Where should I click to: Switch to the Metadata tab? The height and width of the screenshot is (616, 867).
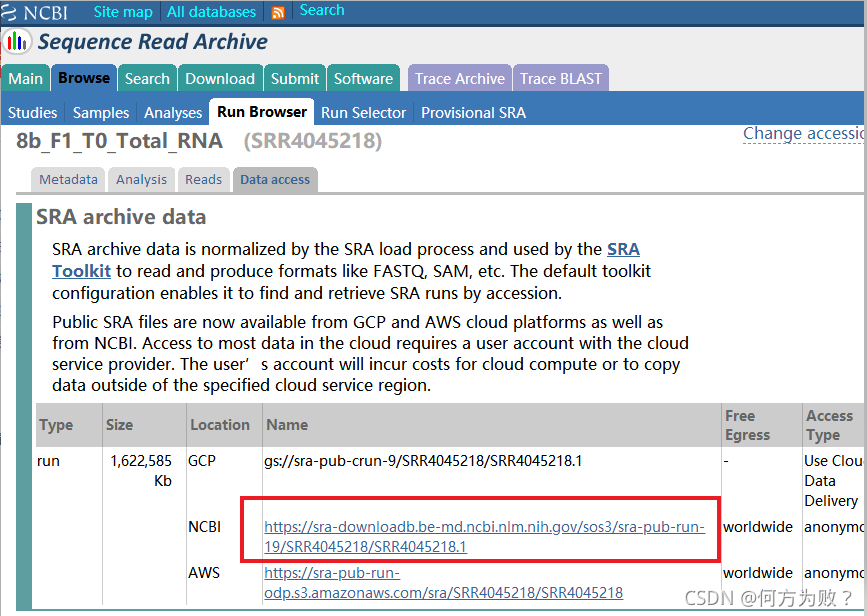click(68, 179)
